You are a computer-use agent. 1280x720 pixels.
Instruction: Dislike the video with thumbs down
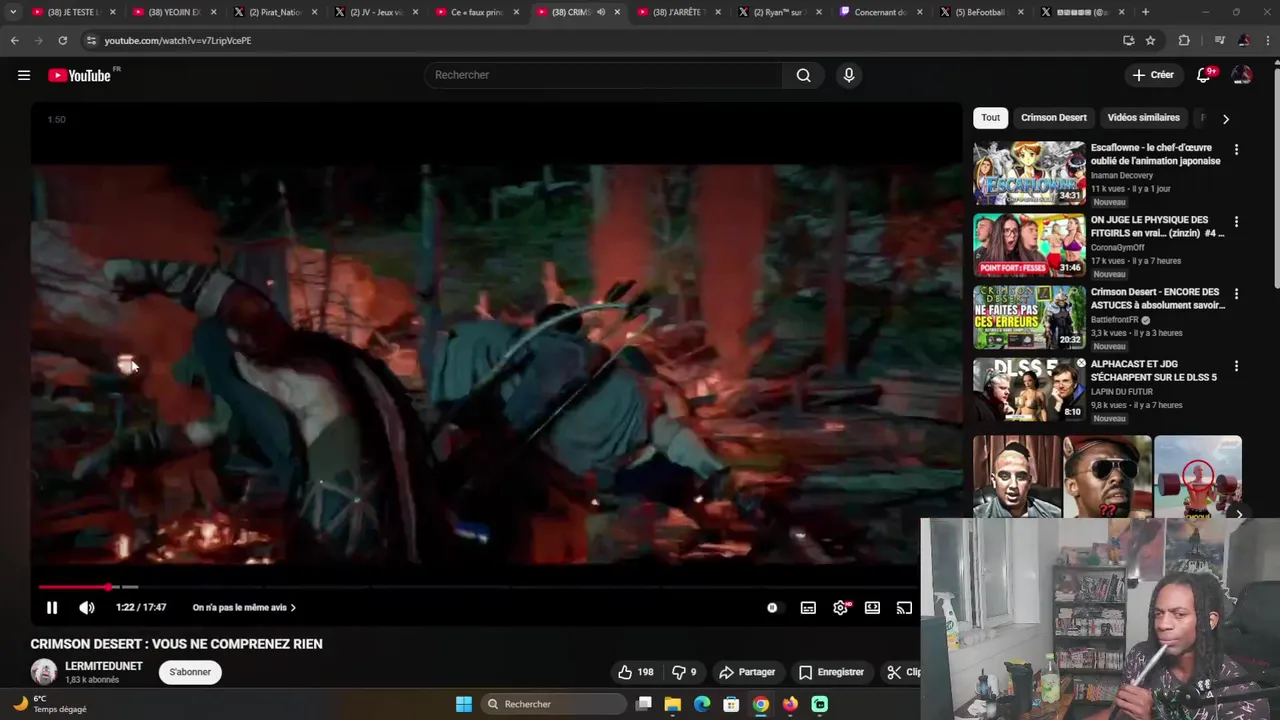pos(684,672)
